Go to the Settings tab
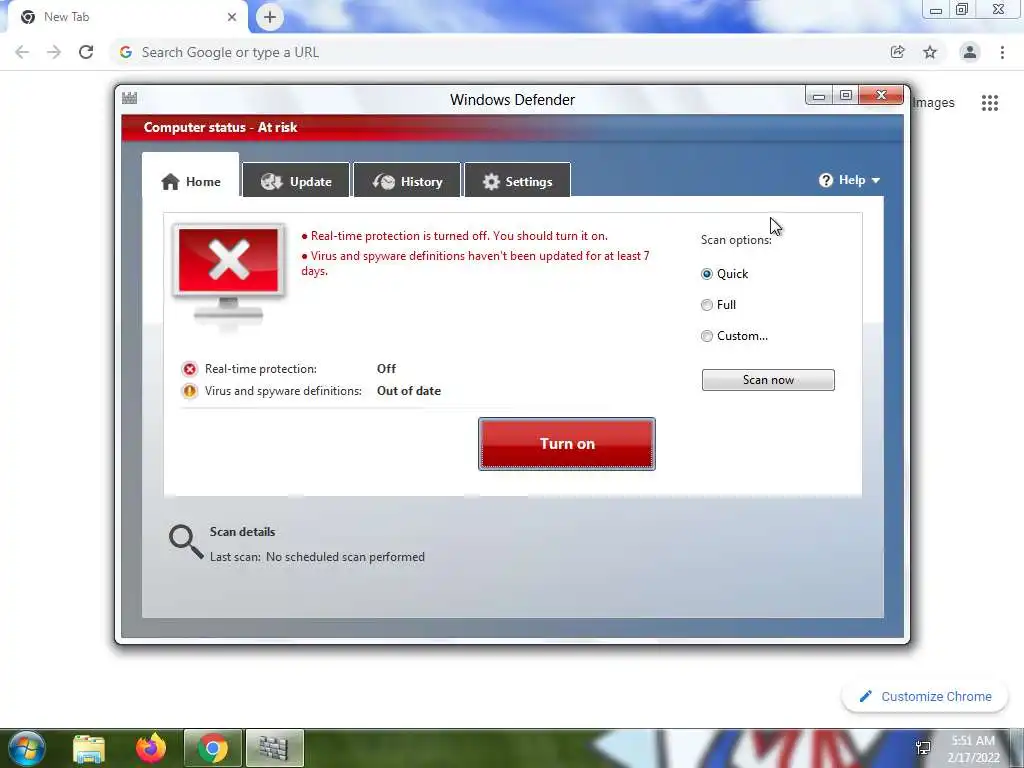 coord(517,181)
